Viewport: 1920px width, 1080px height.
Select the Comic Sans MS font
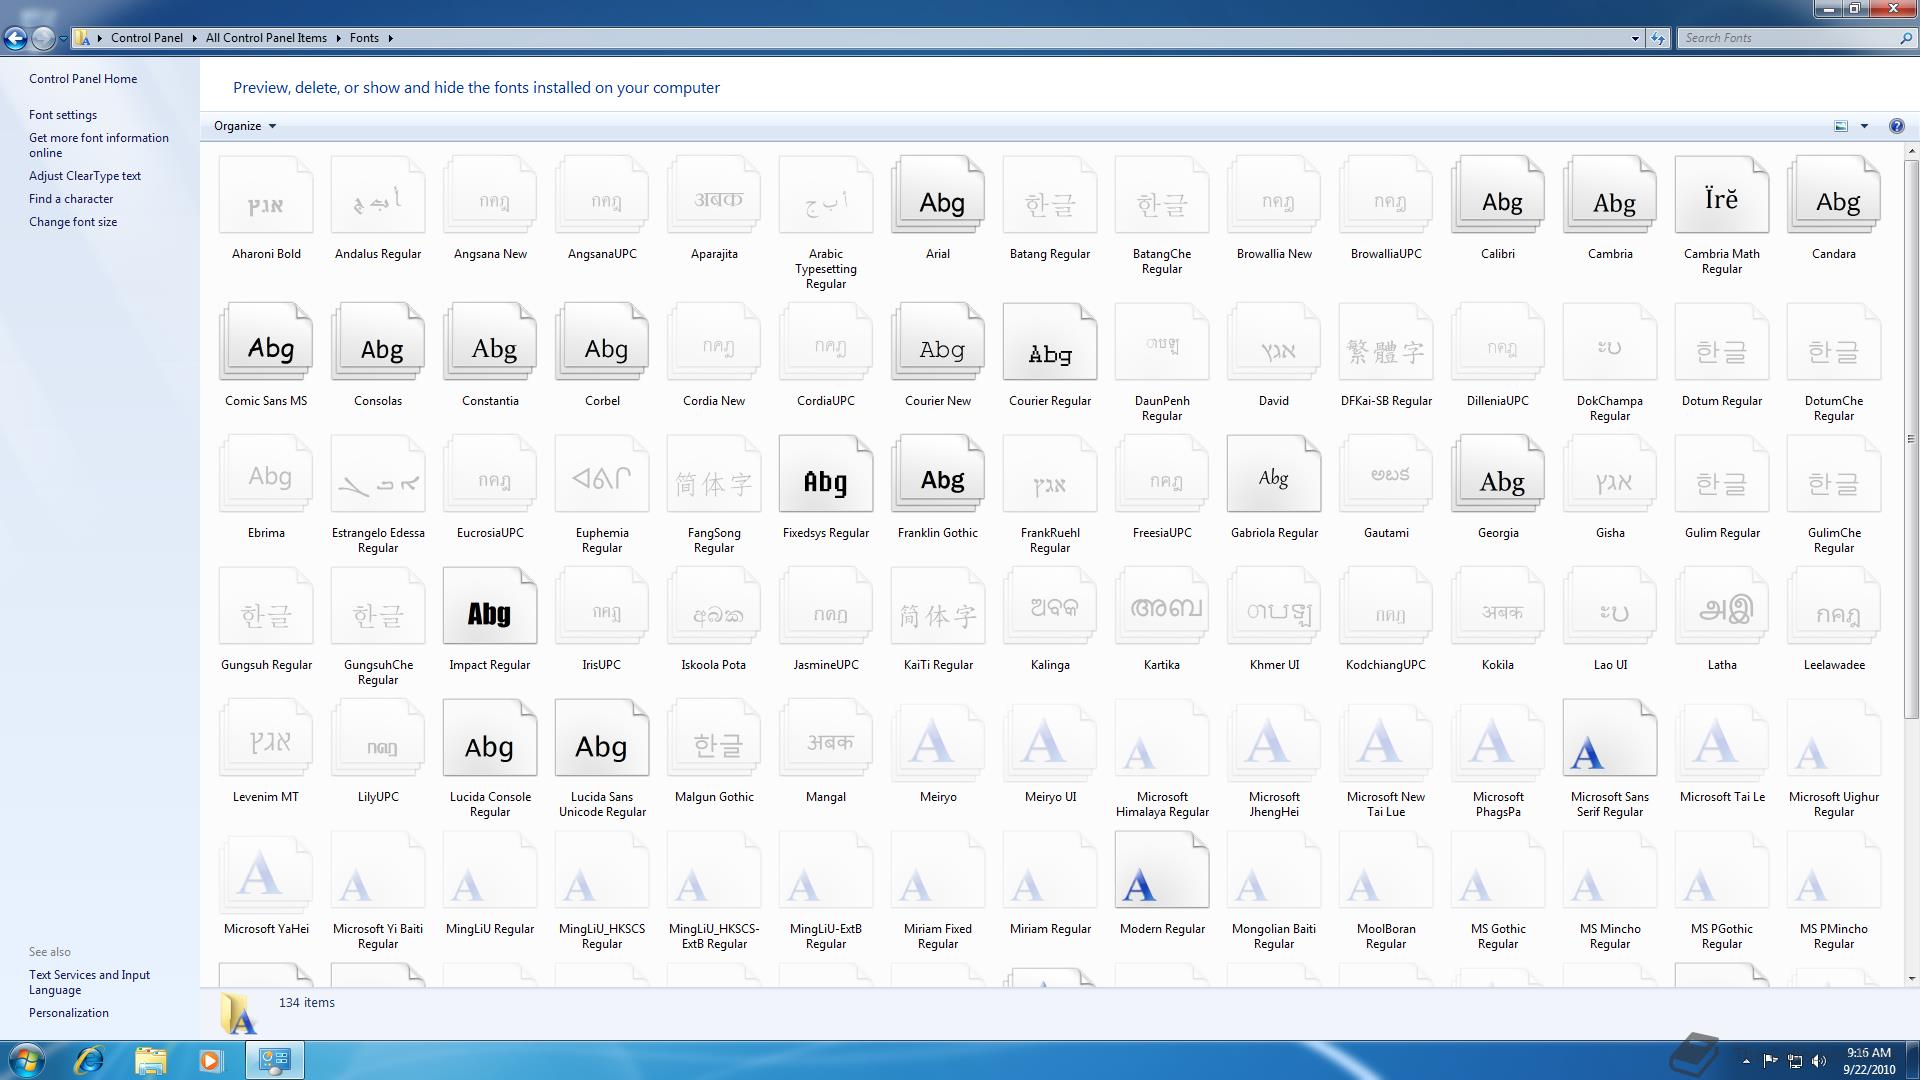tap(266, 343)
